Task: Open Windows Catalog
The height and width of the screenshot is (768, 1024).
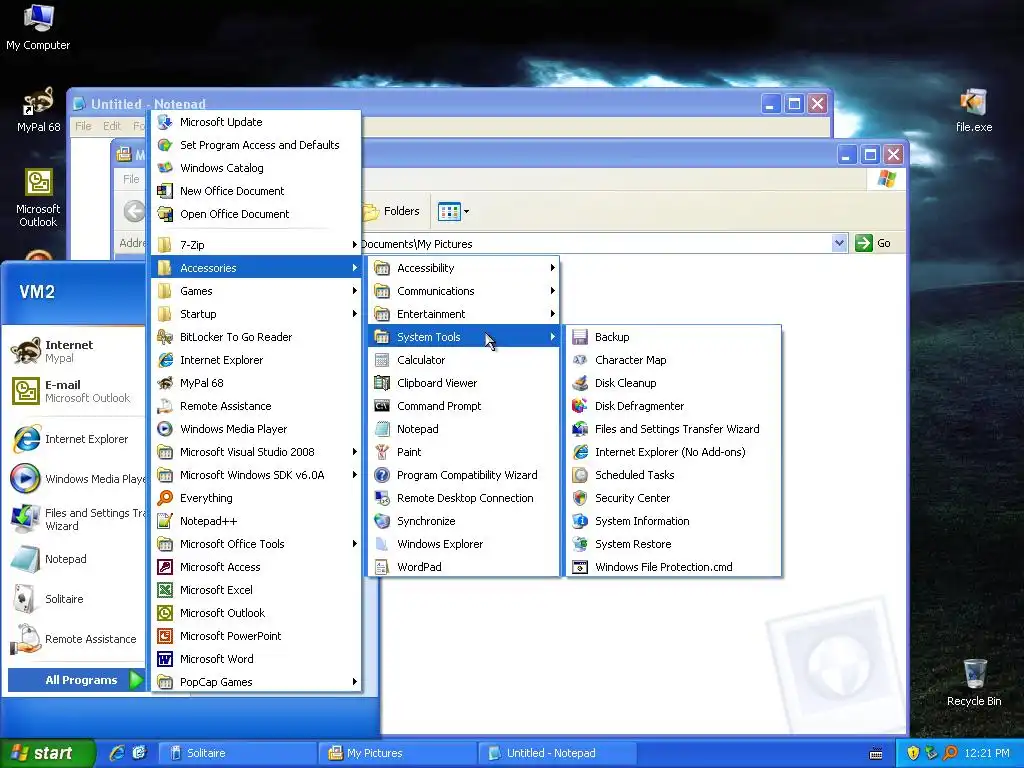Action: 256,168
